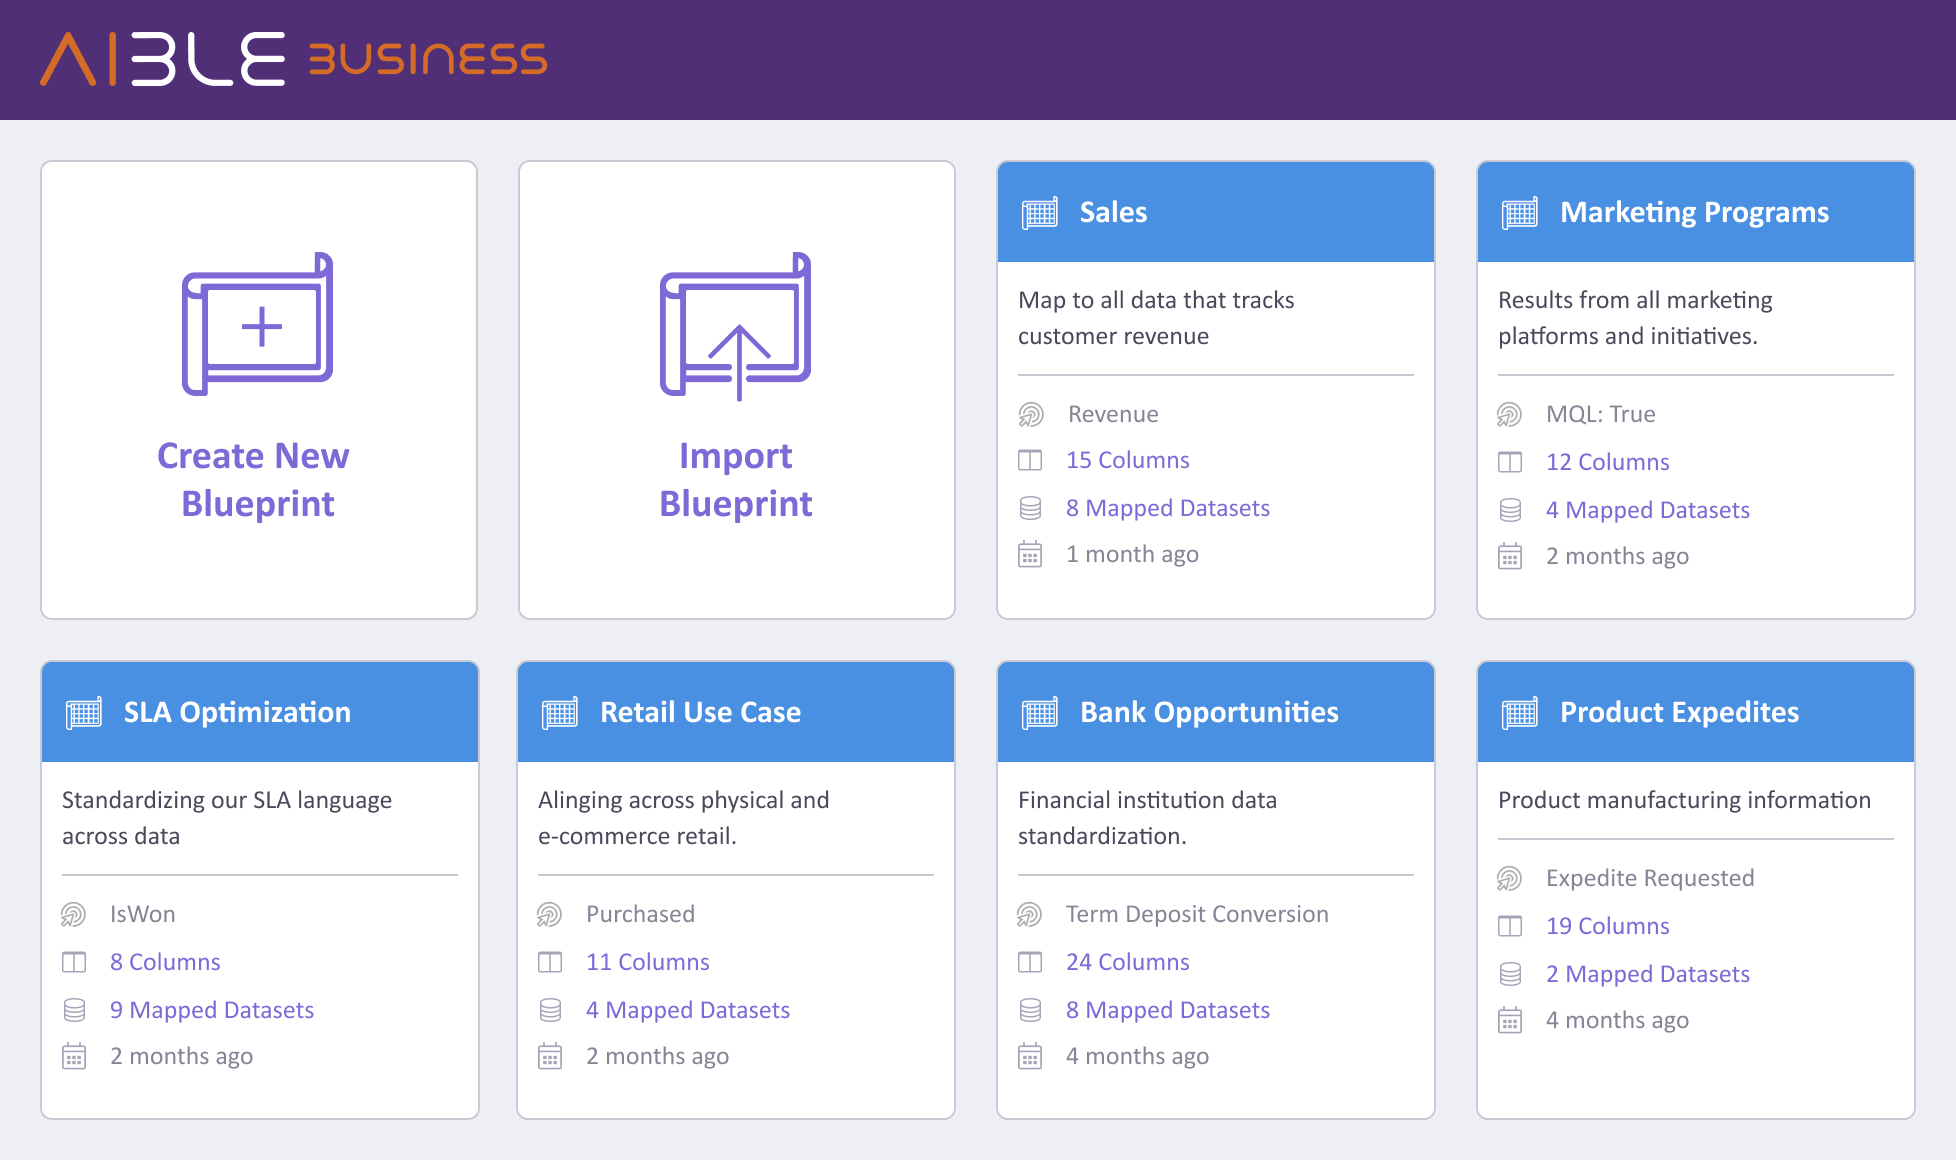
Task: Open the Bank Opportunities blueprint title
Action: click(x=1208, y=712)
